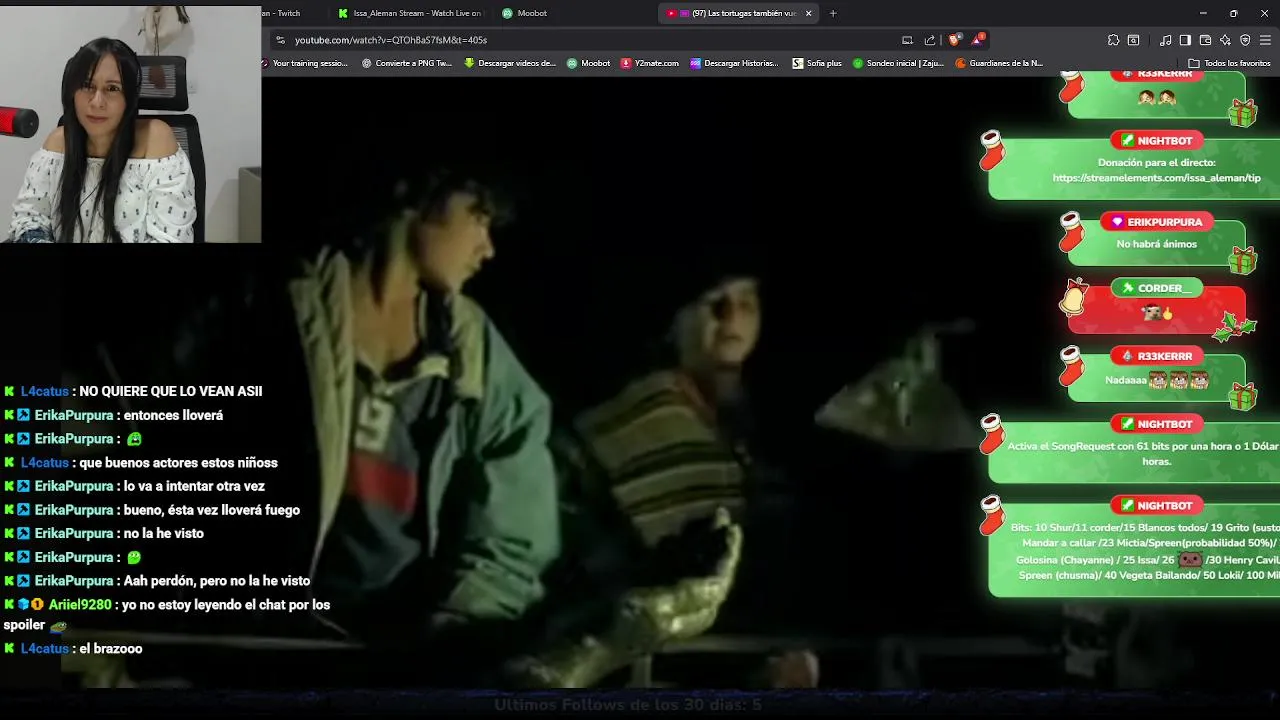Open the Brave Wallet icon
This screenshot has width=1280, height=720.
pos(1205,40)
